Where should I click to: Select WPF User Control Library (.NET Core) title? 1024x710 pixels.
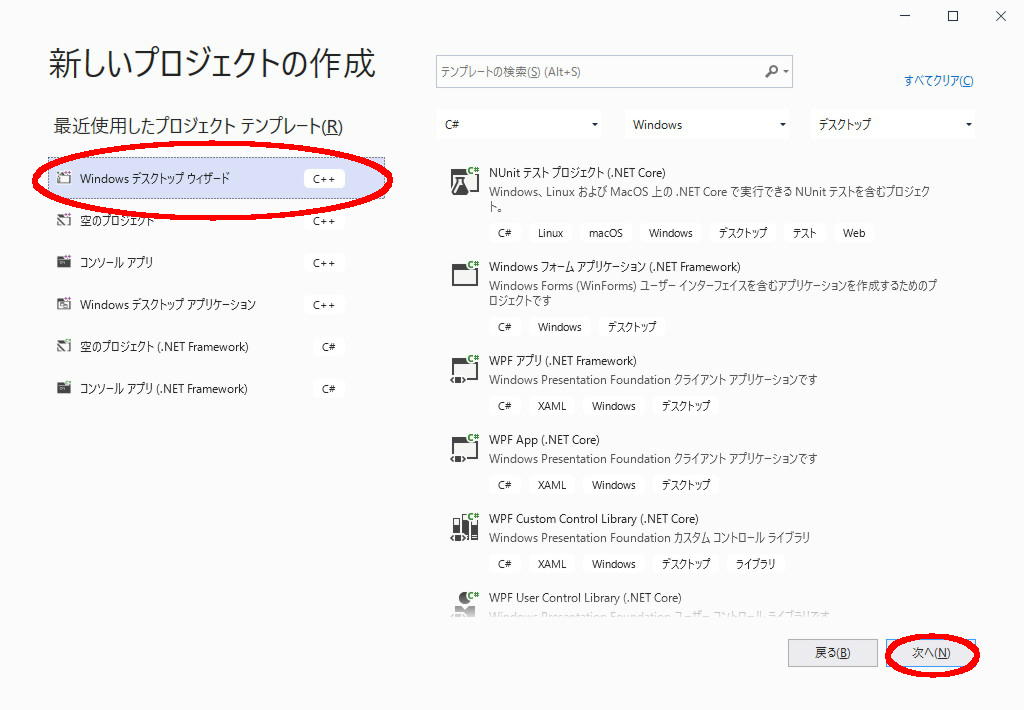pos(584,598)
